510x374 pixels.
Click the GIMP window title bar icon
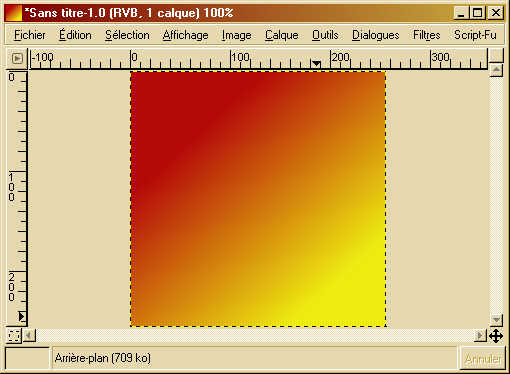tap(13, 13)
